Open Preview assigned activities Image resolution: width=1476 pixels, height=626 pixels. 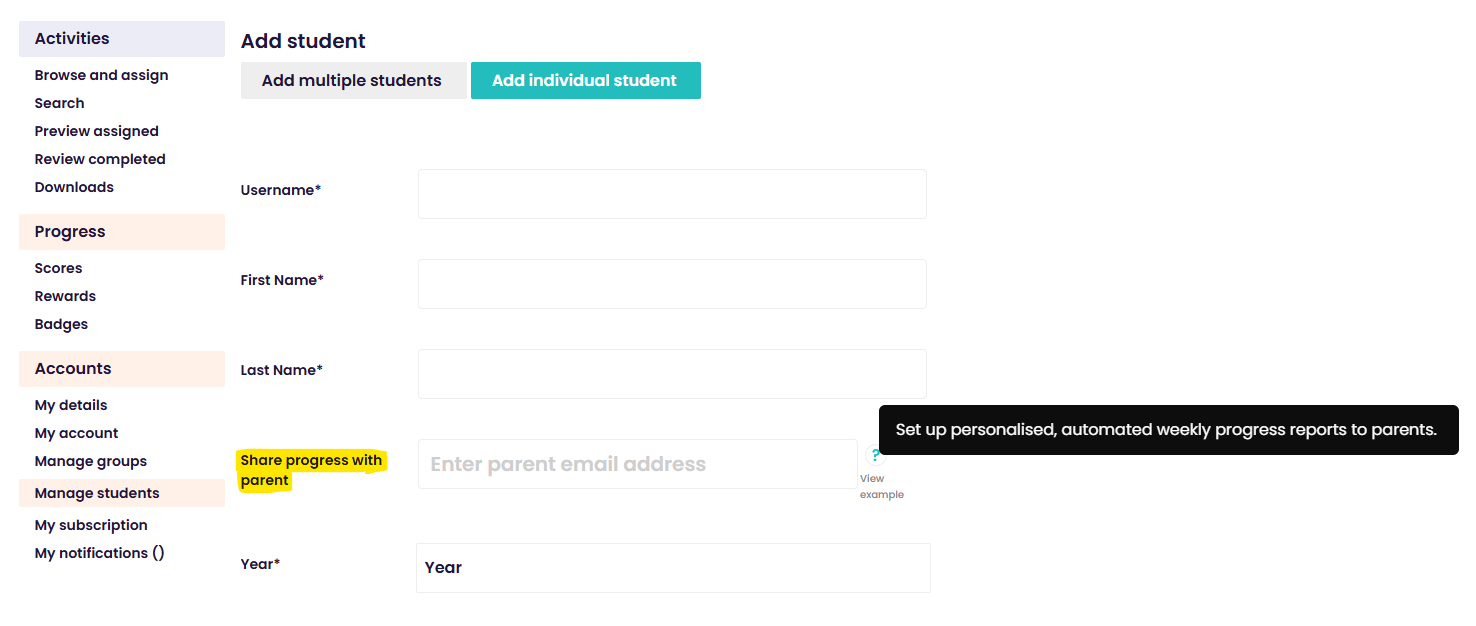pos(96,131)
